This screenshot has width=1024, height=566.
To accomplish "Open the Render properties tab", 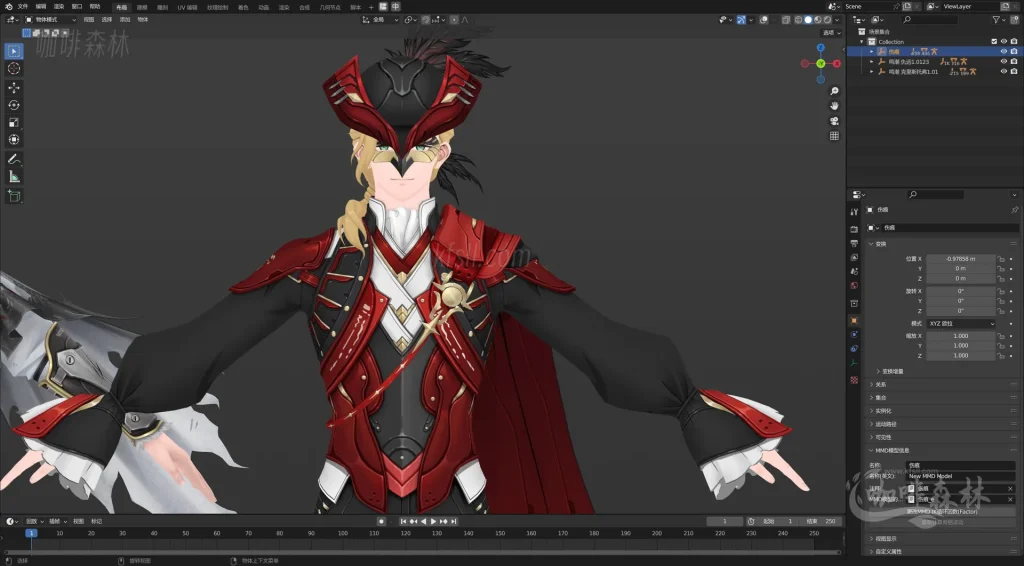I will [854, 229].
